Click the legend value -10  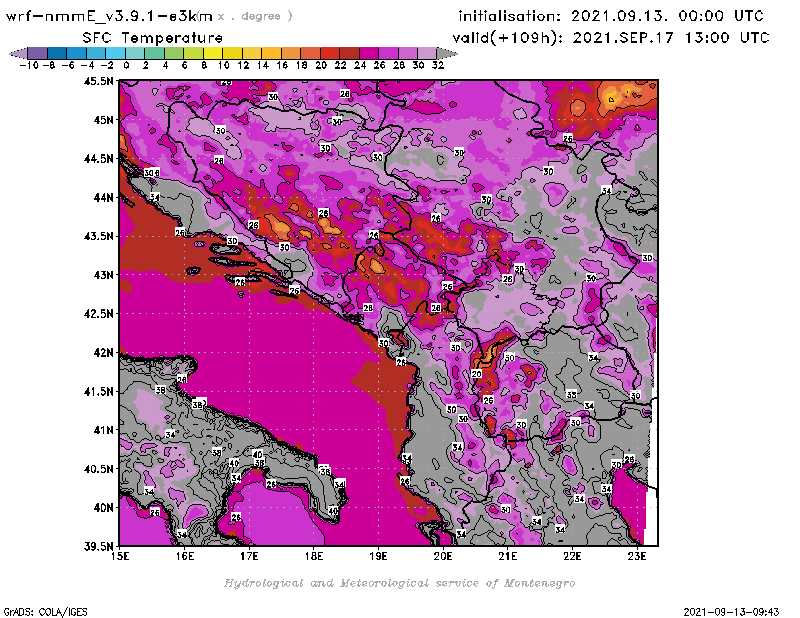pos(29,66)
